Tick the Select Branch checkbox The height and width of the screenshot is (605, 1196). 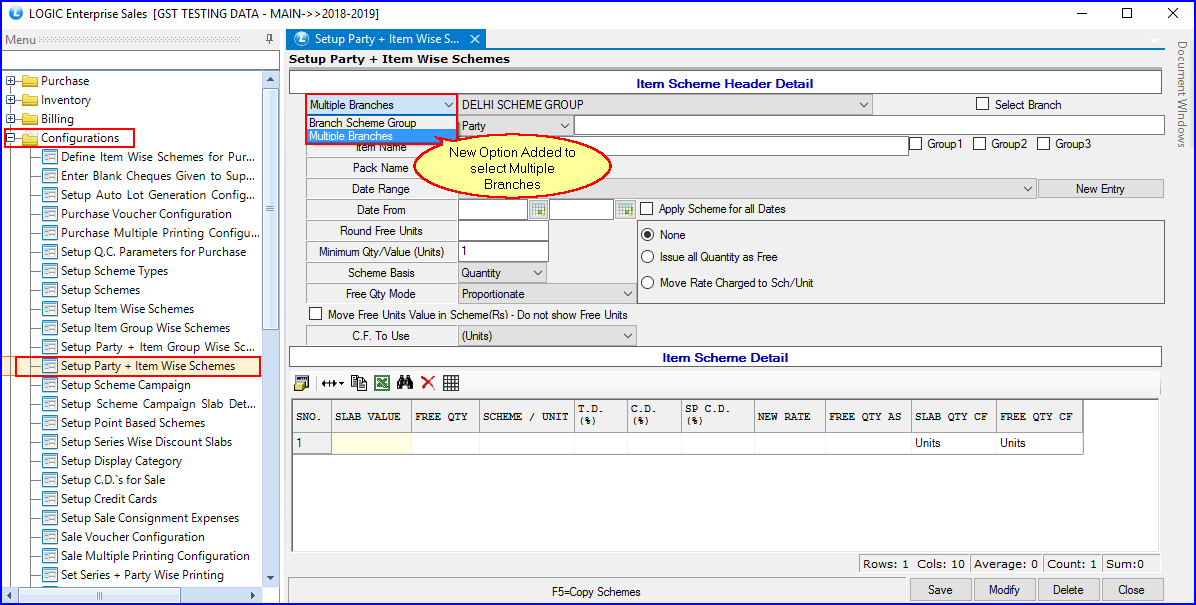tap(982, 105)
